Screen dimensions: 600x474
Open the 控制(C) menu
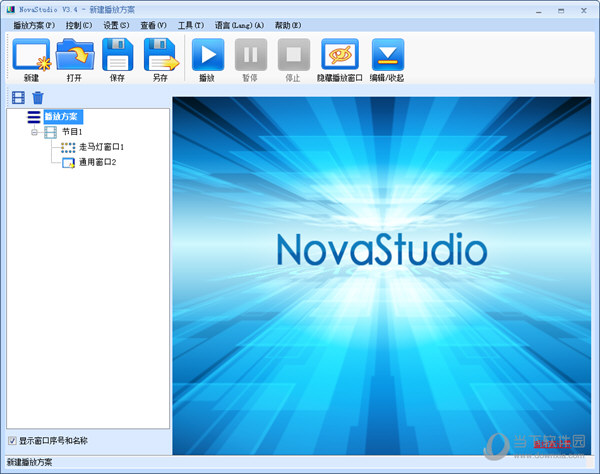(x=79, y=25)
